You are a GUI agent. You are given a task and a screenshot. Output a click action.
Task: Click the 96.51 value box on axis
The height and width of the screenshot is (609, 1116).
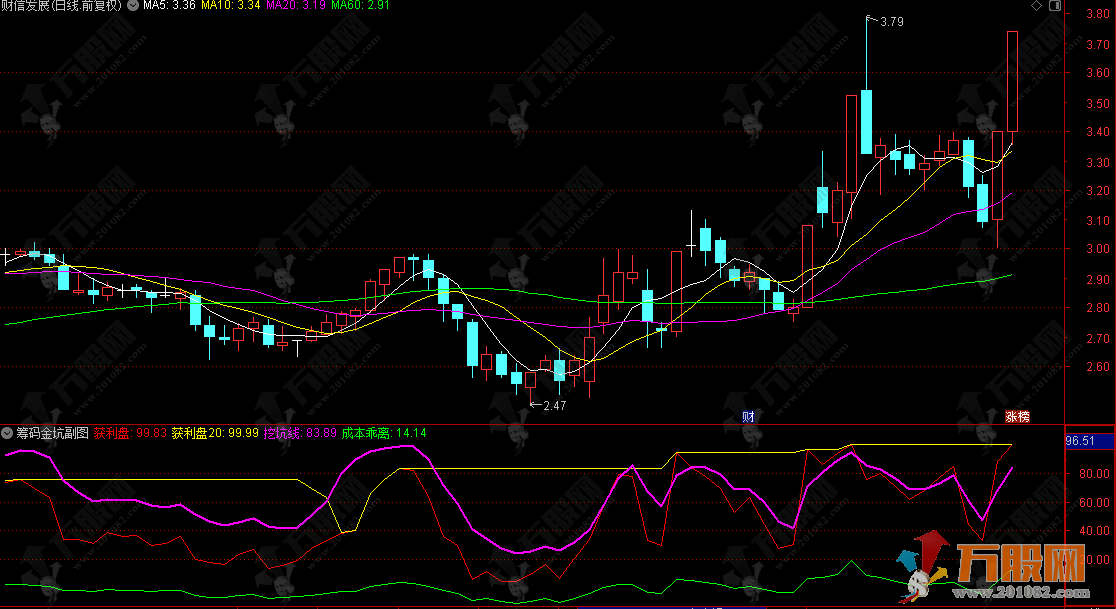tap(1082, 441)
